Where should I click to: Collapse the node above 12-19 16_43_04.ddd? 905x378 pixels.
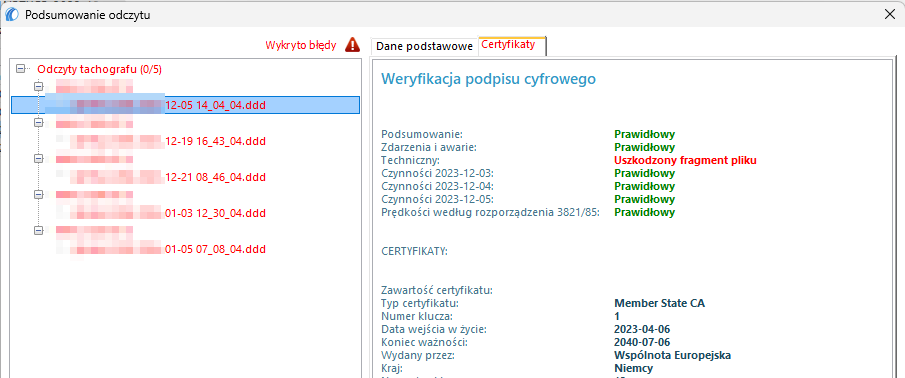click(39, 122)
